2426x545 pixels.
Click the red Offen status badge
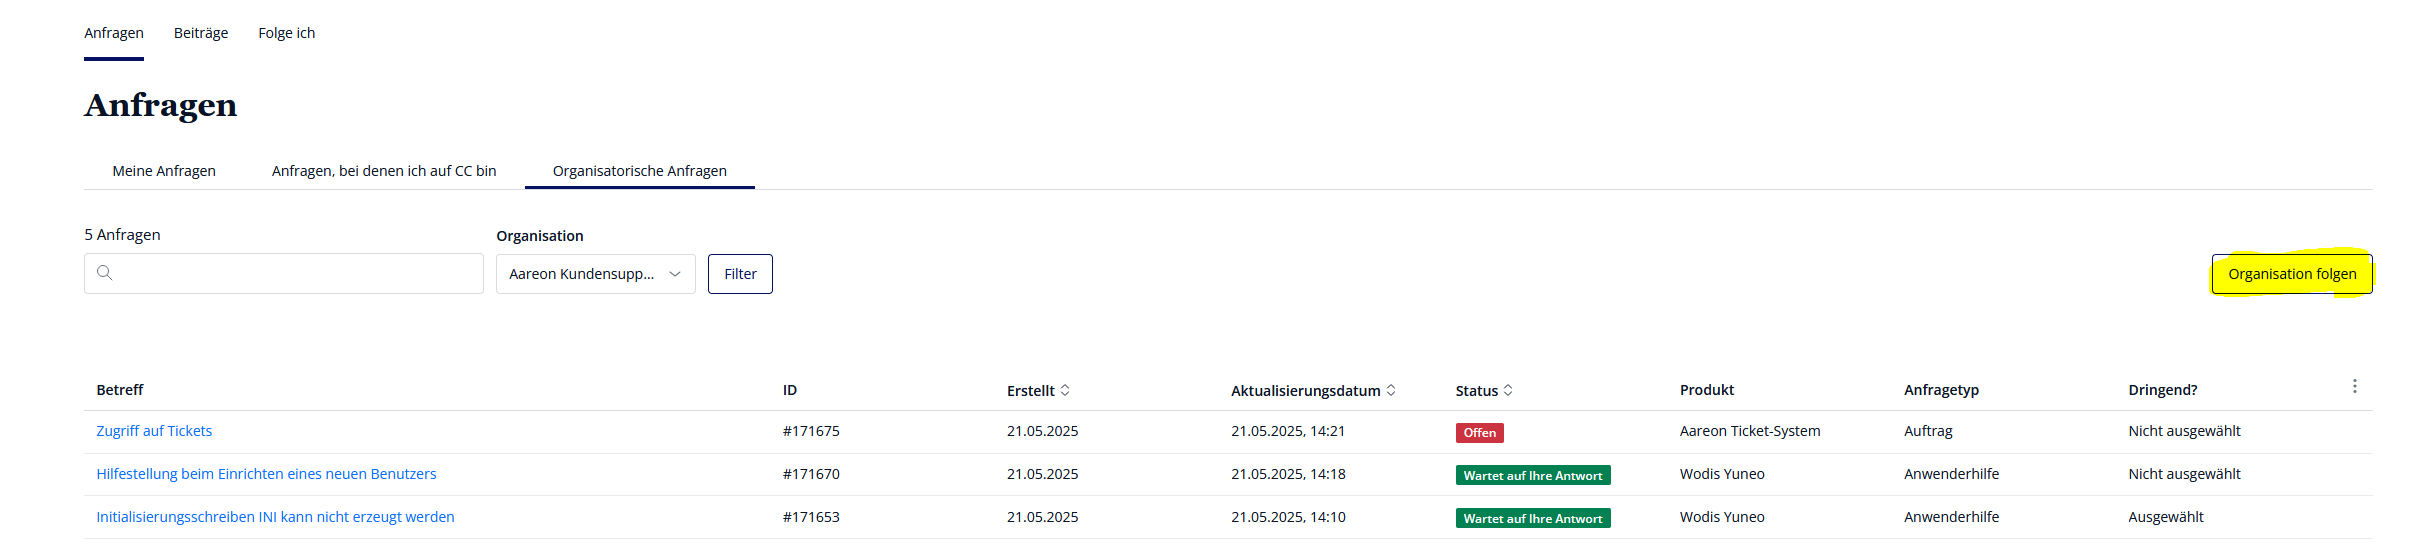pyautogui.click(x=1479, y=433)
